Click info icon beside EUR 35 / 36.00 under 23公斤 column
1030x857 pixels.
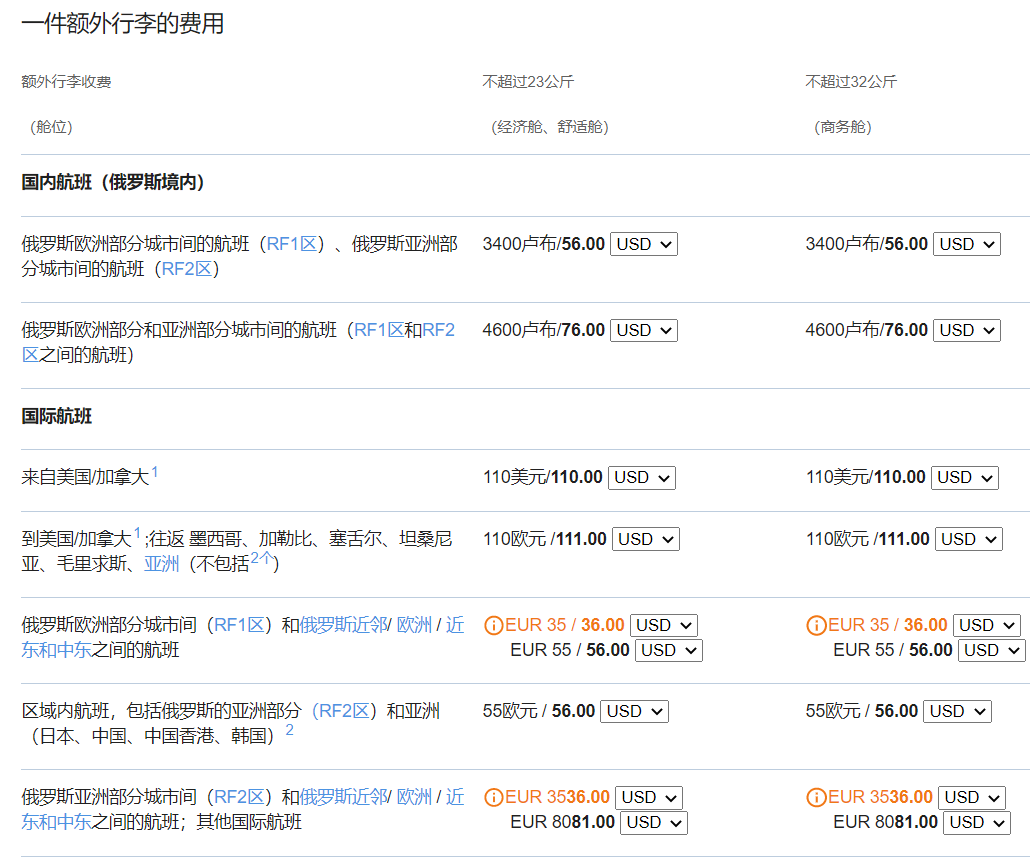coord(493,626)
